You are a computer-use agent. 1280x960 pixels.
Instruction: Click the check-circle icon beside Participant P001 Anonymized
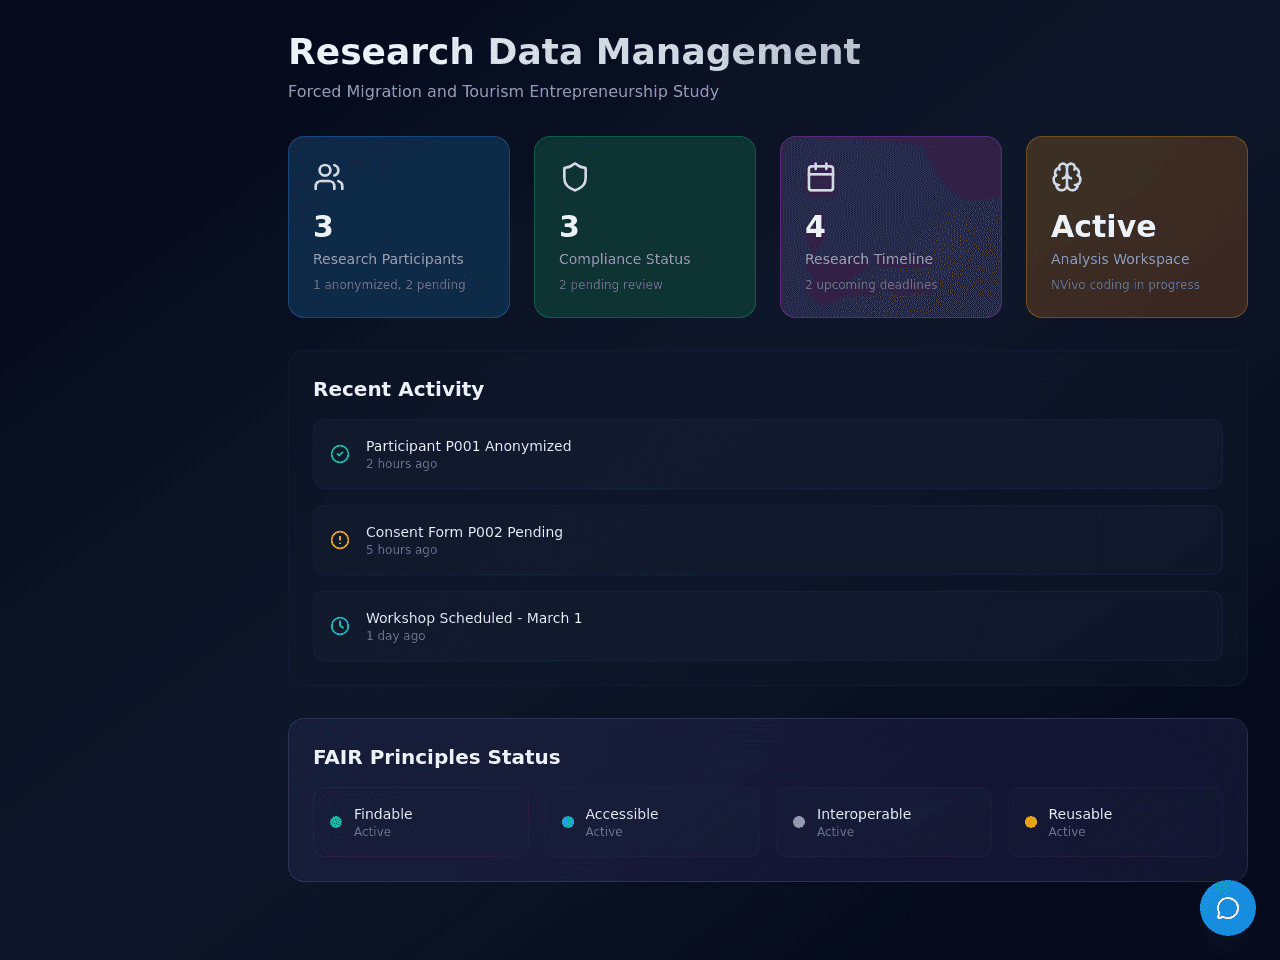[x=340, y=454]
